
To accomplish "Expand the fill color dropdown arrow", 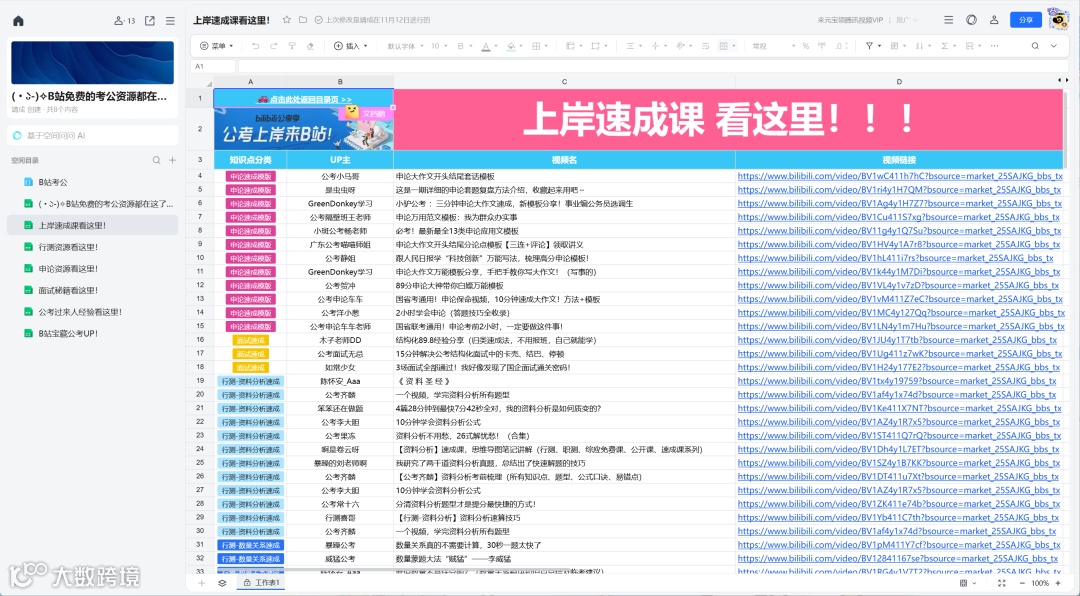I will pos(521,46).
